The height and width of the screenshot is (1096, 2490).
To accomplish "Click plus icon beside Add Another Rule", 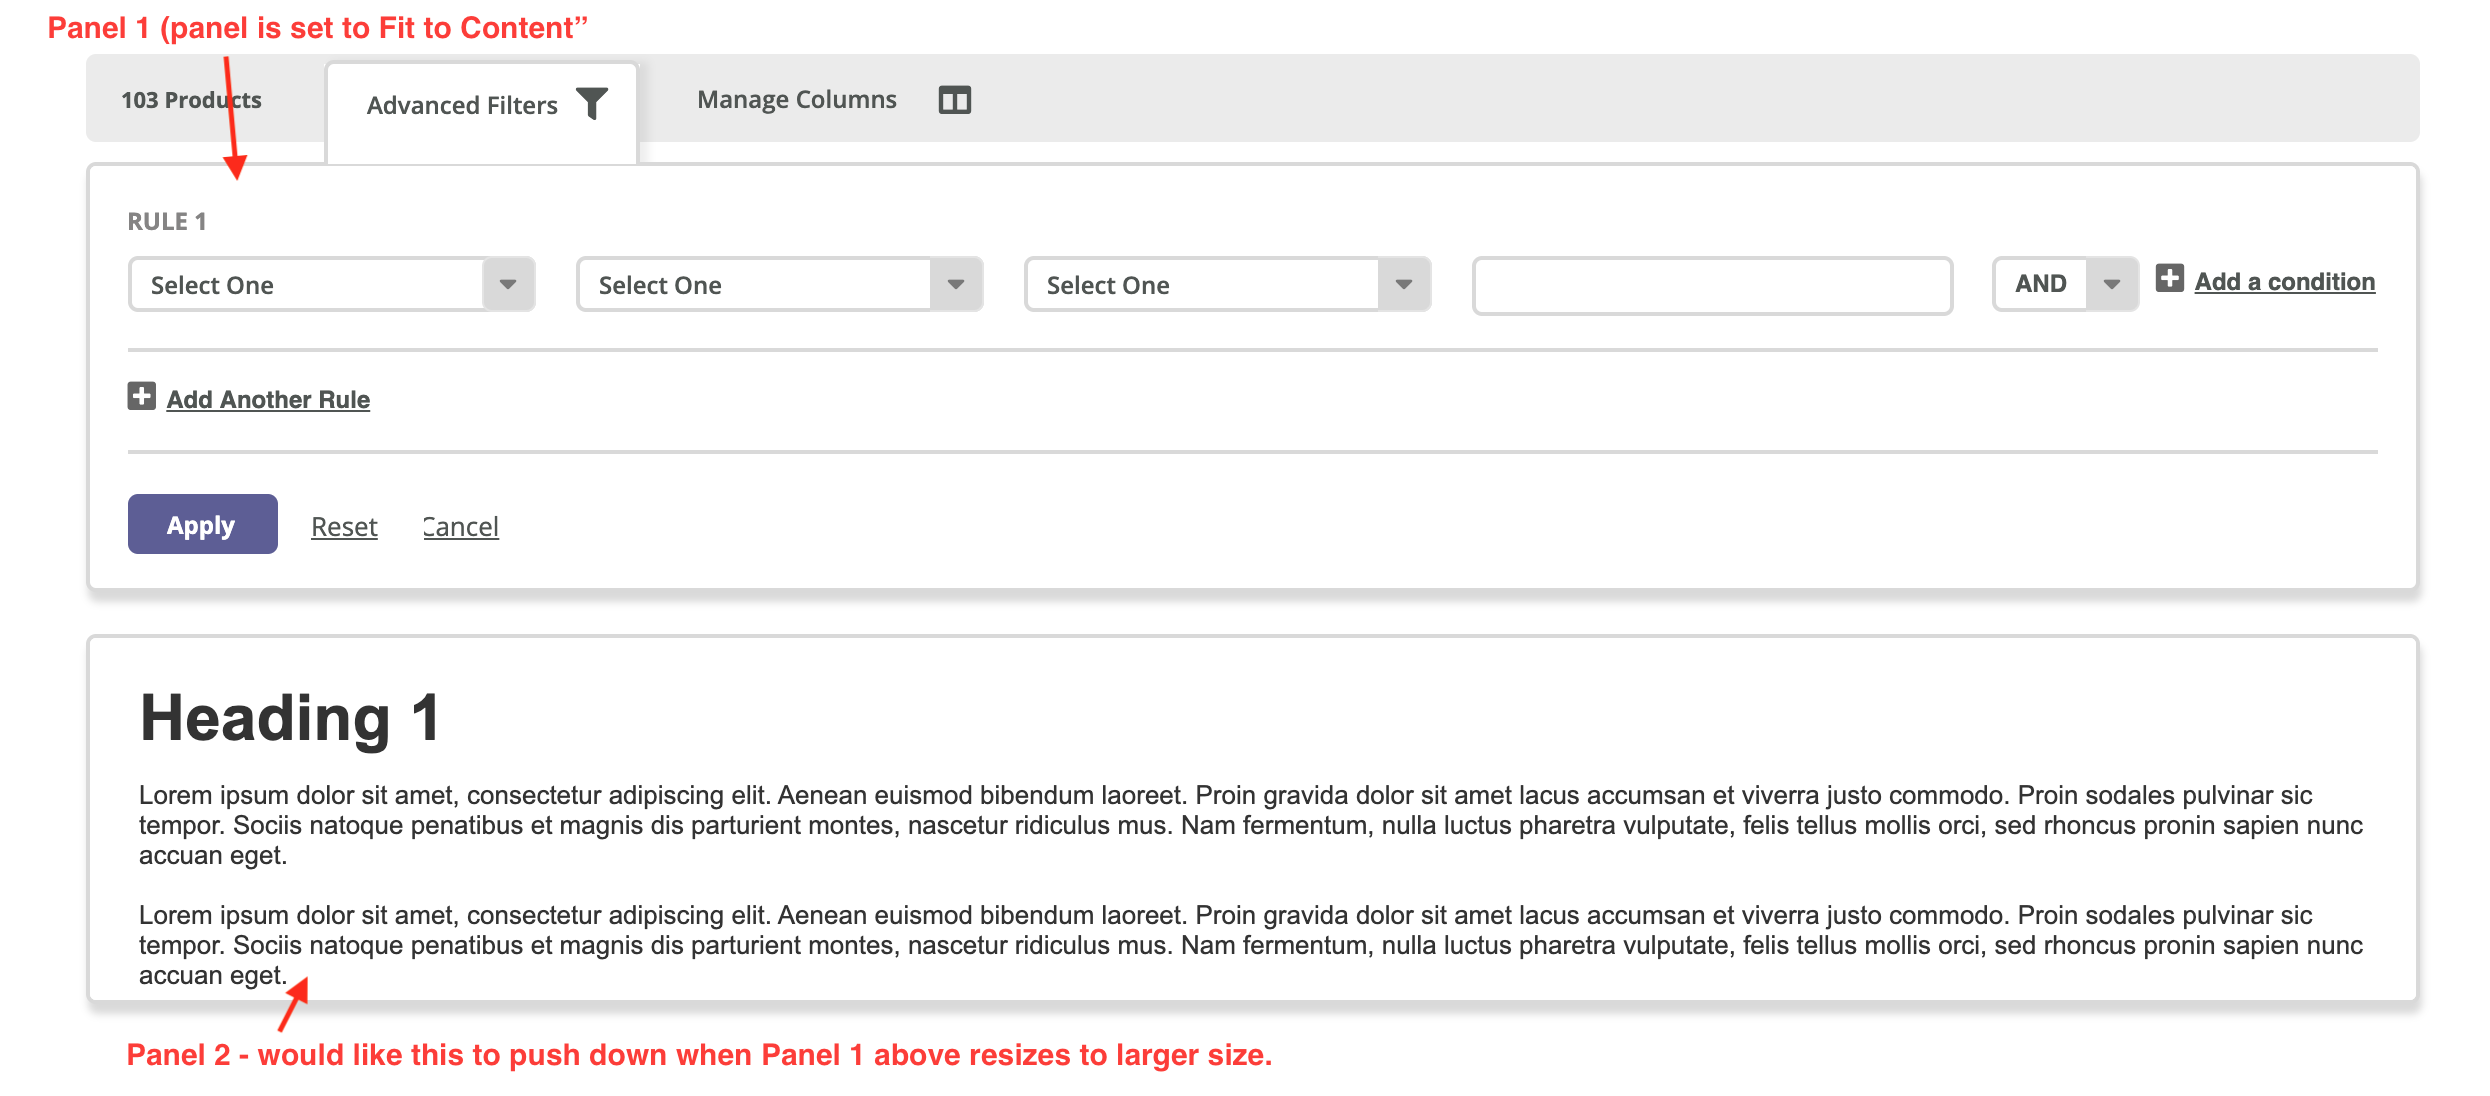I will [142, 397].
